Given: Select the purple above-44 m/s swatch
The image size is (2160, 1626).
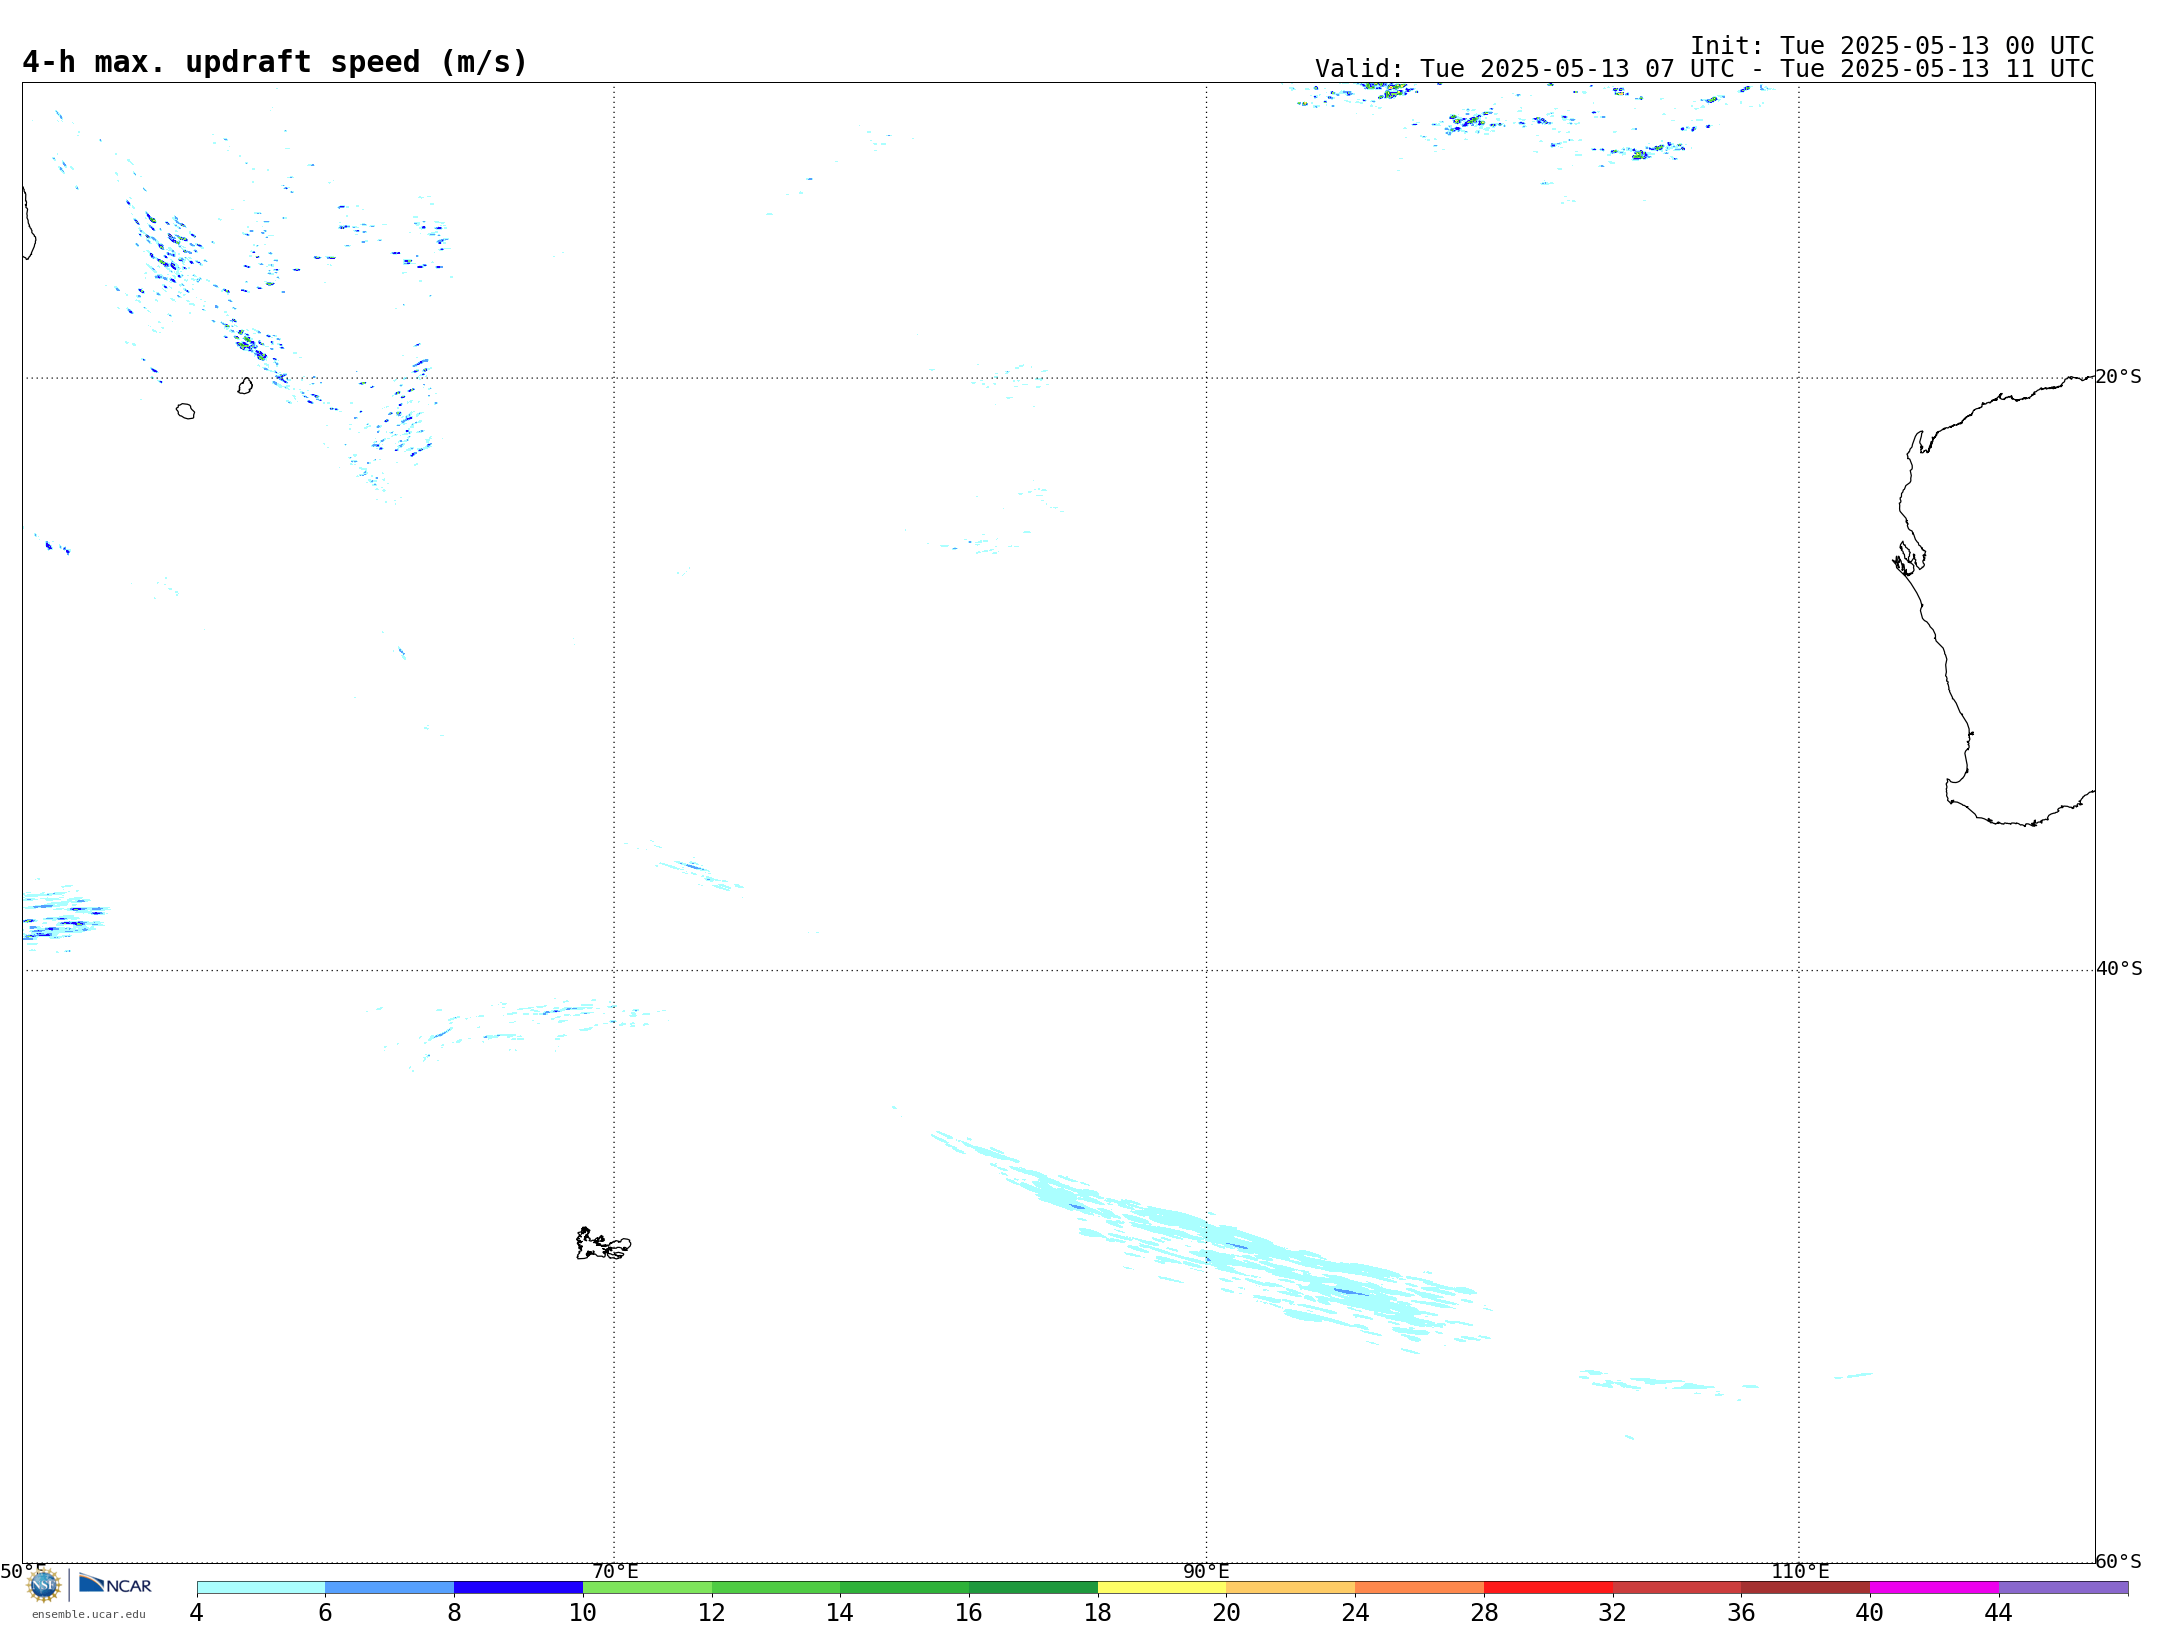Looking at the screenshot, I should coord(2063,1588).
